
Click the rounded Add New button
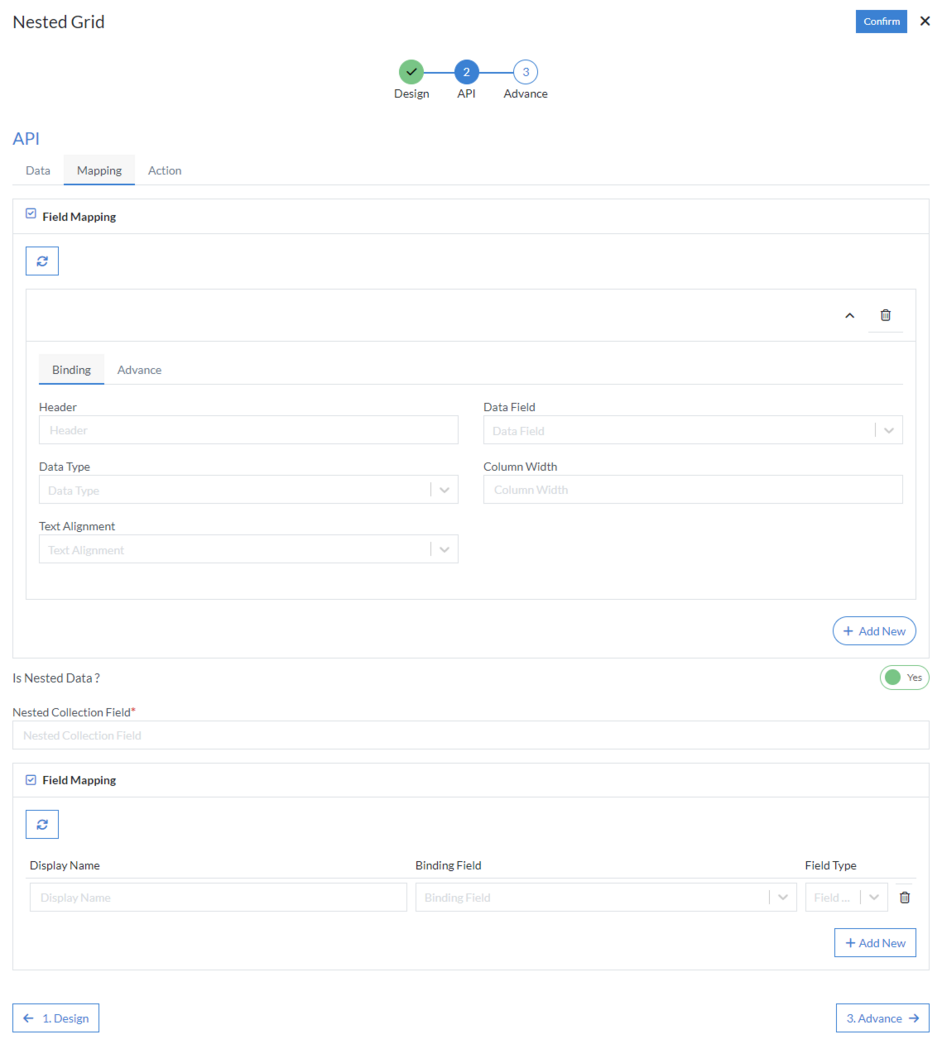[874, 631]
